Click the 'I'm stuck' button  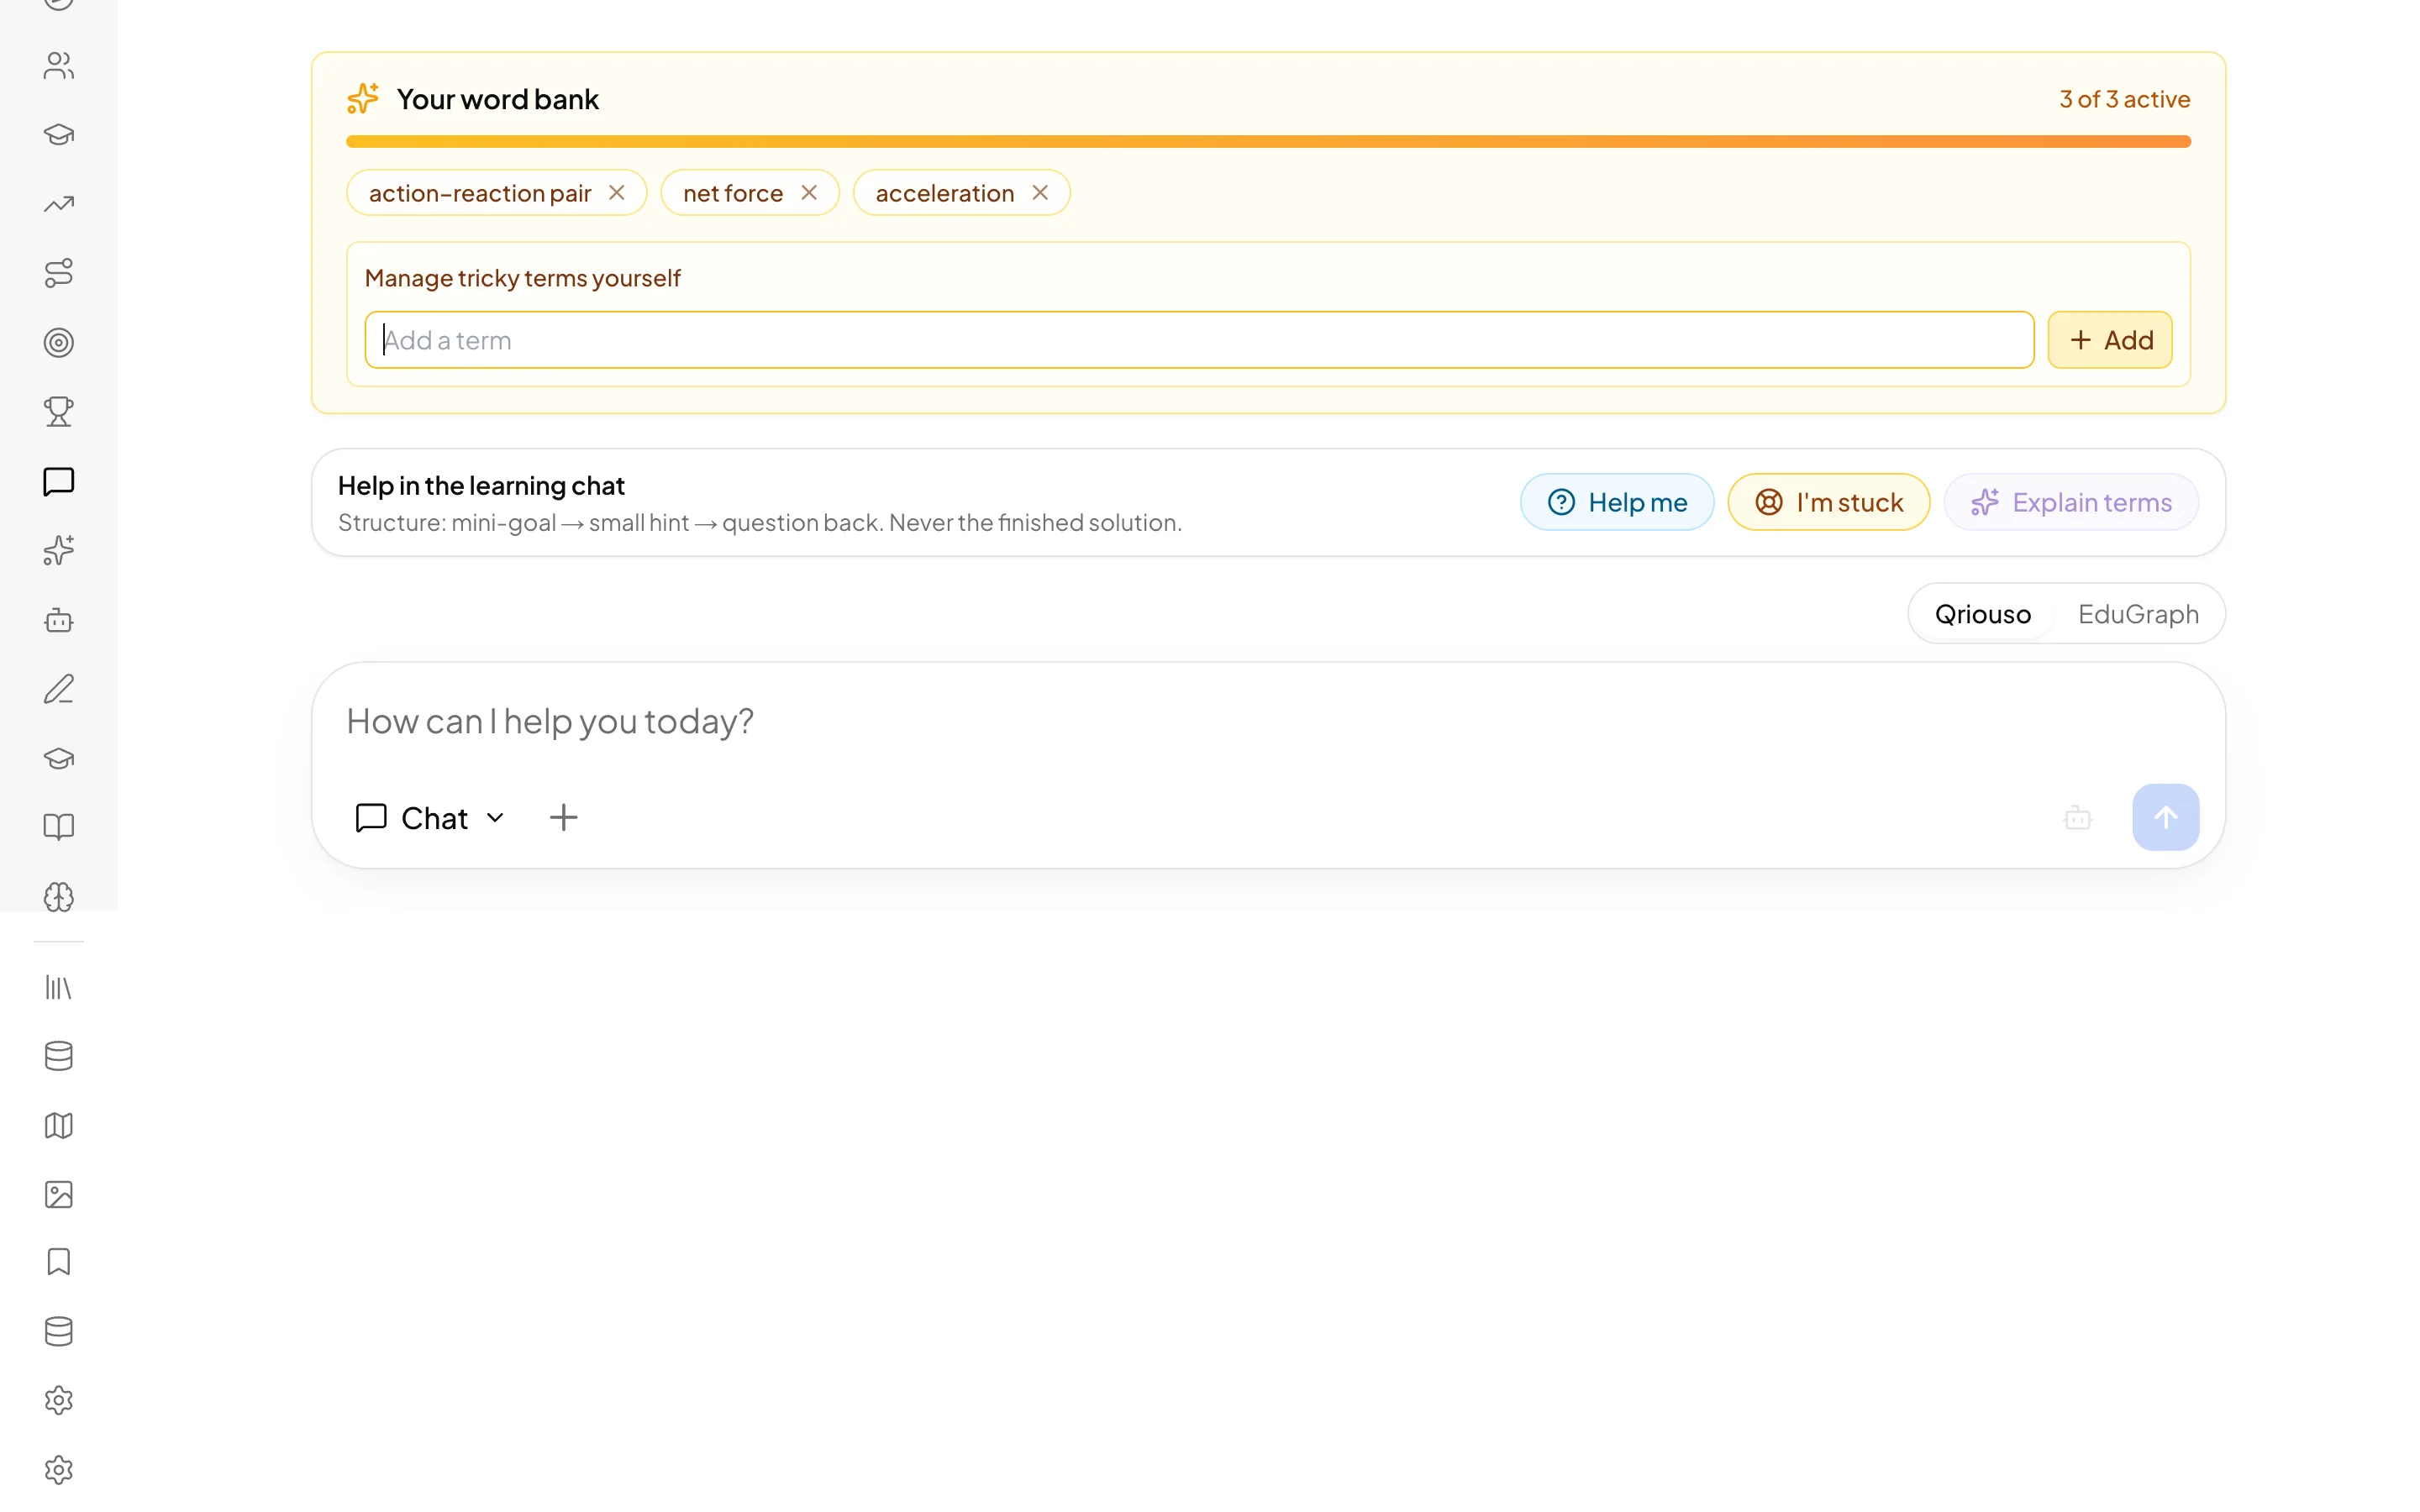(x=1829, y=502)
